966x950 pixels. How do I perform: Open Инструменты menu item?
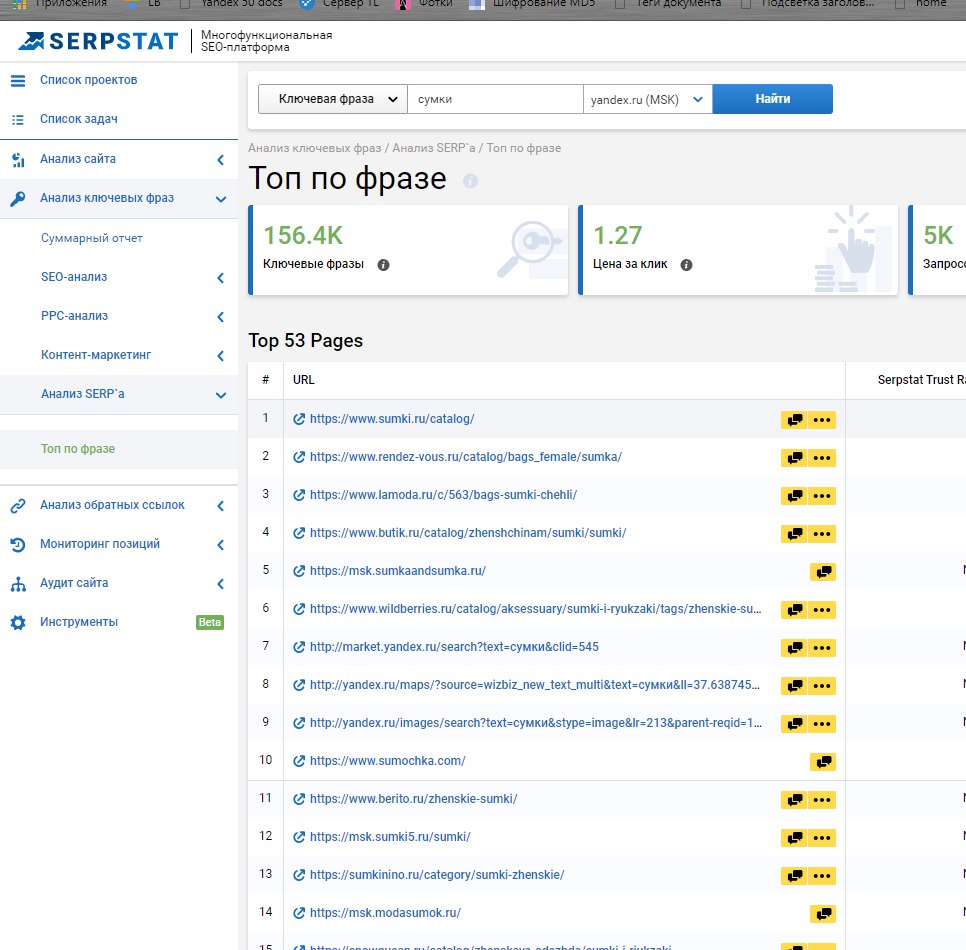click(79, 622)
